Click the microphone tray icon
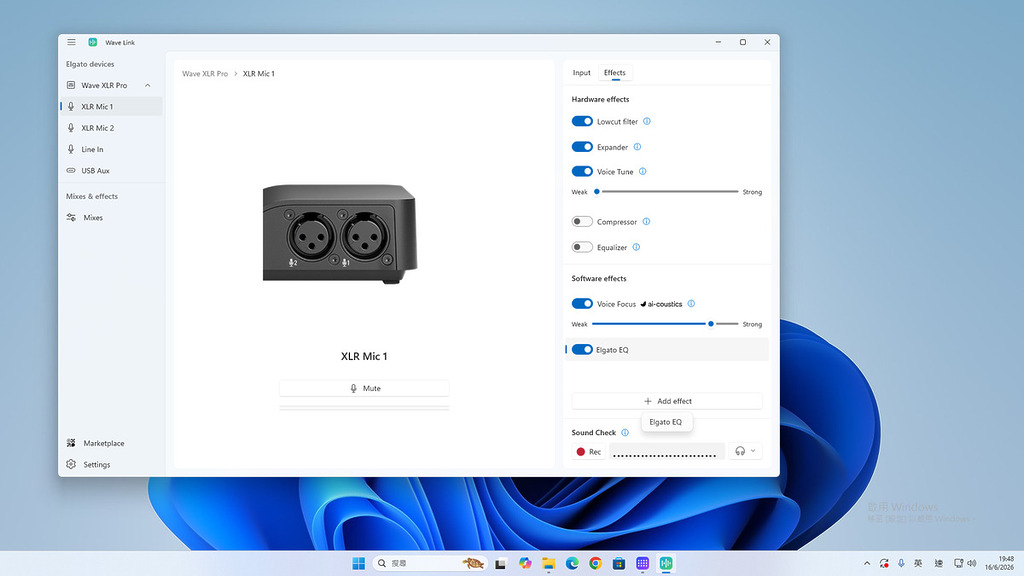This screenshot has height=576, width=1024. point(901,563)
